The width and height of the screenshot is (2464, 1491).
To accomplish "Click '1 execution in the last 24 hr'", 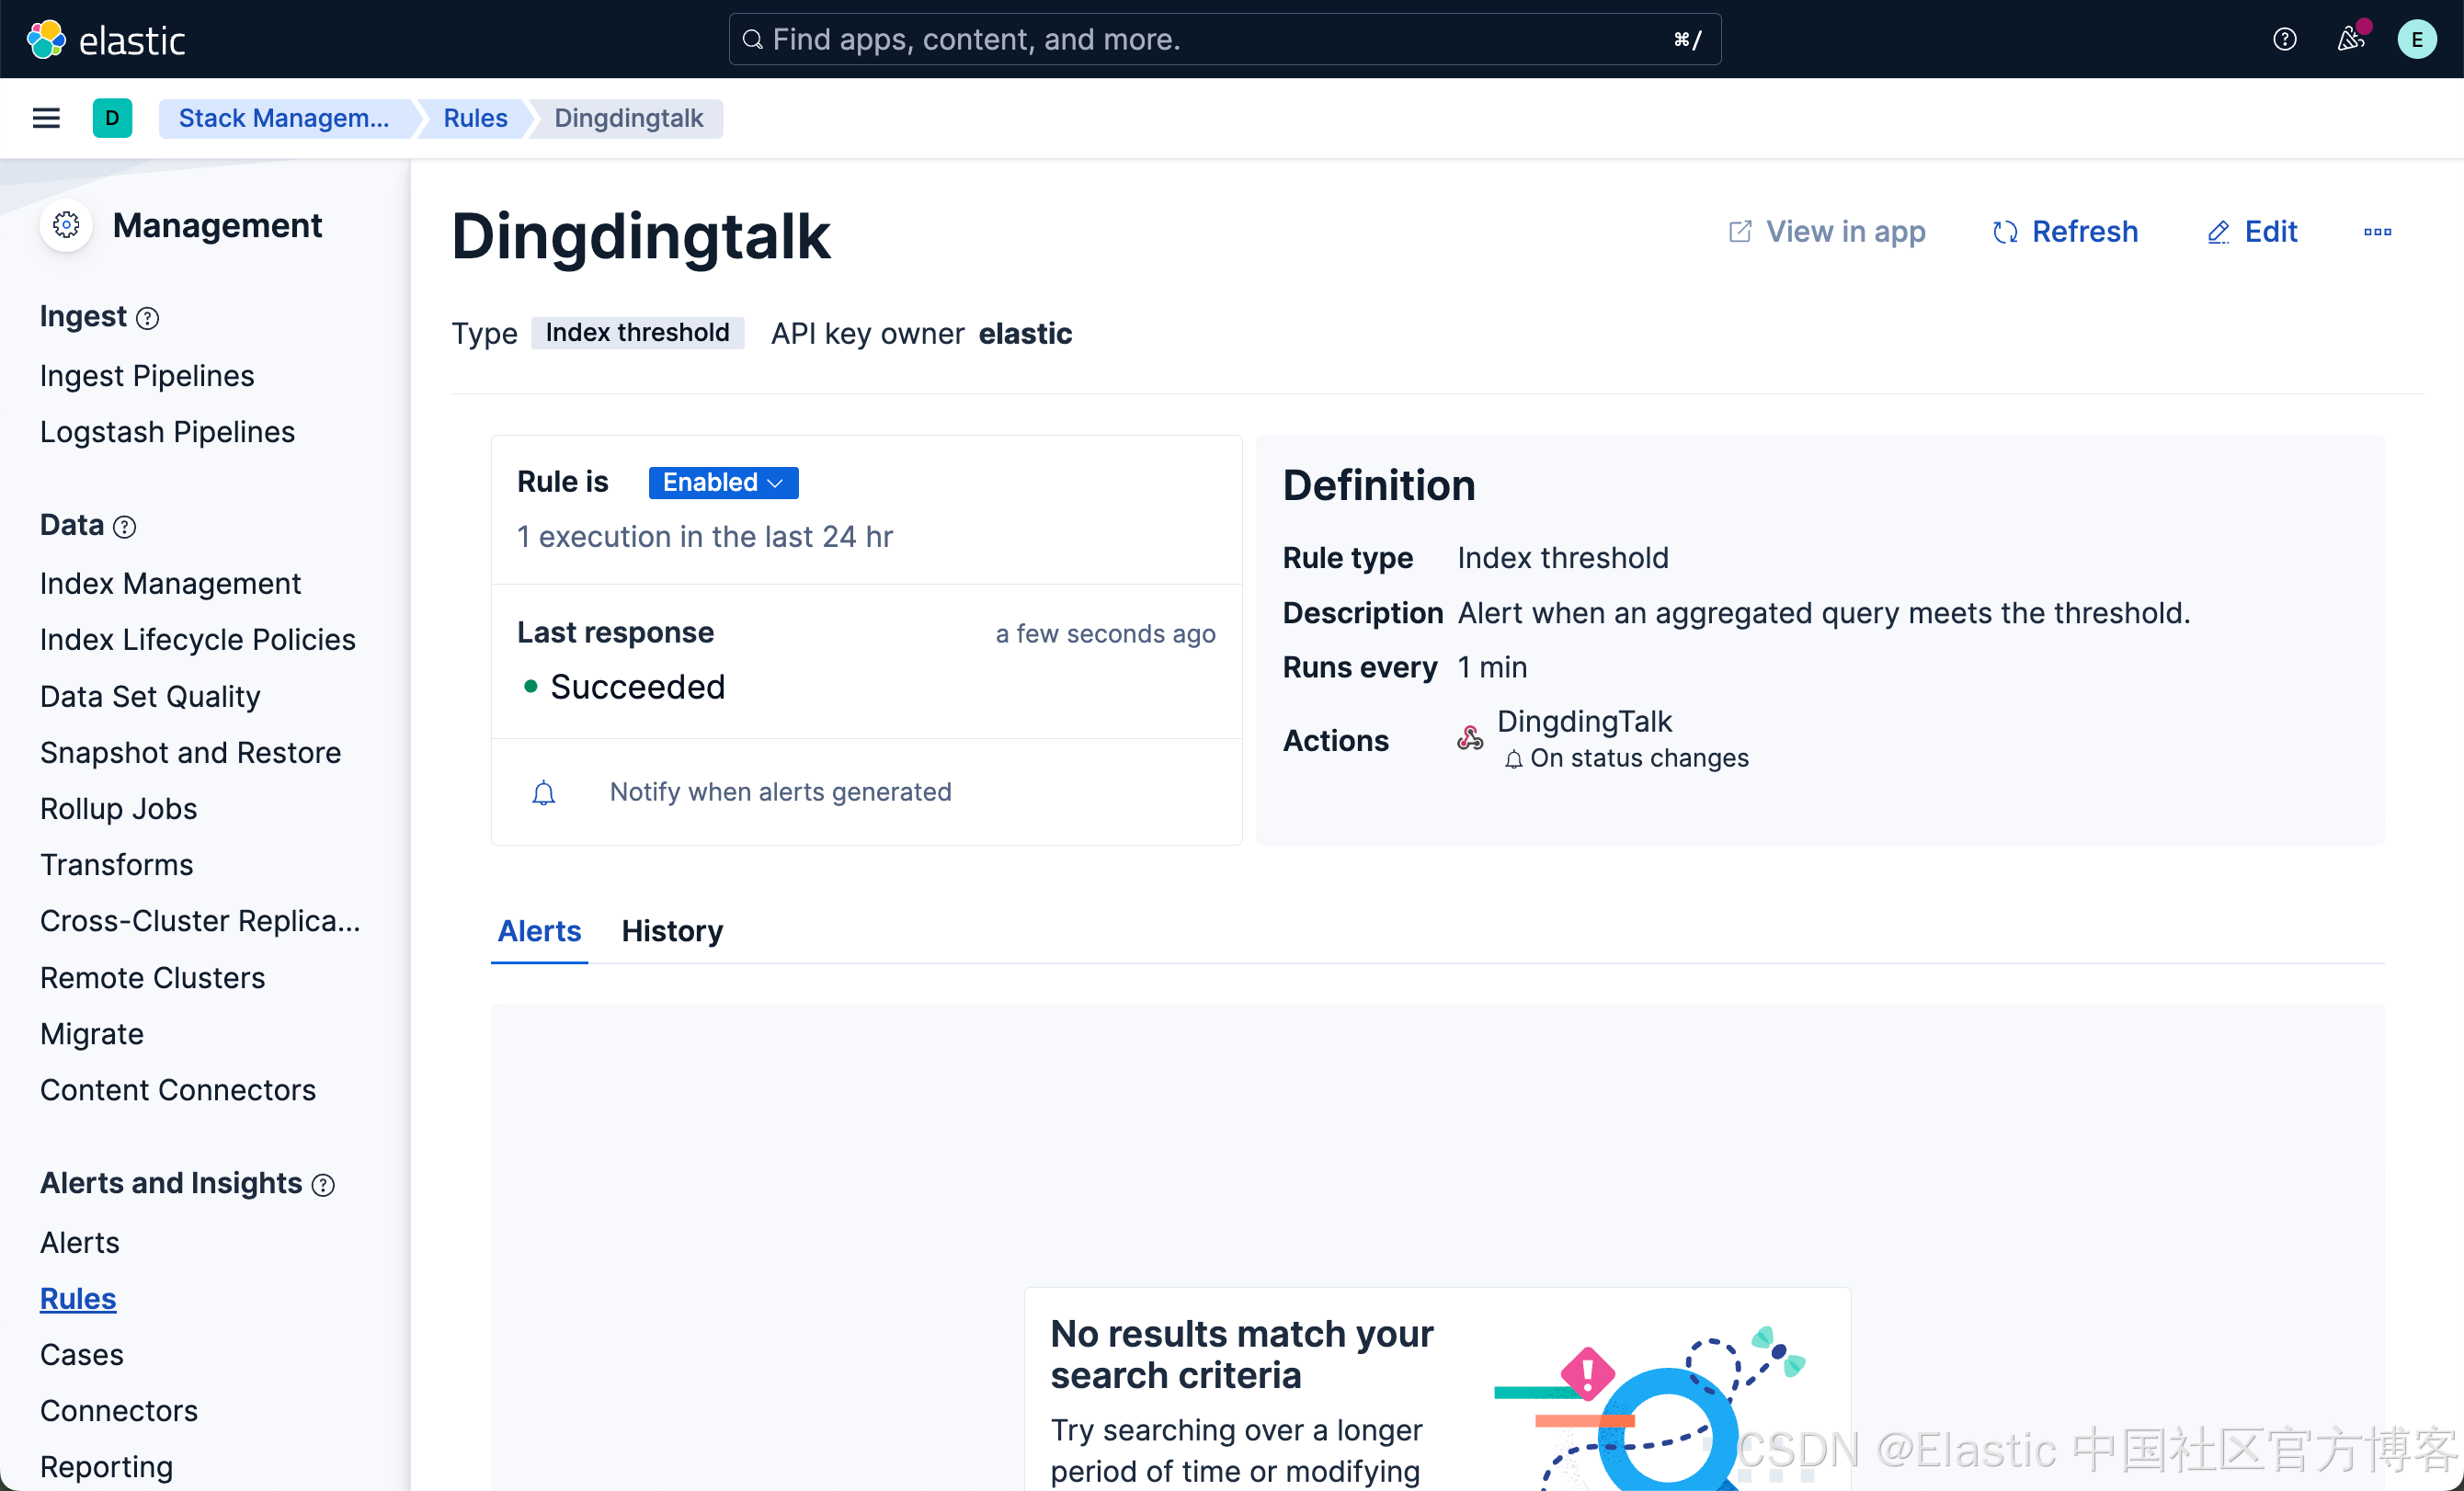I will (x=704, y=537).
